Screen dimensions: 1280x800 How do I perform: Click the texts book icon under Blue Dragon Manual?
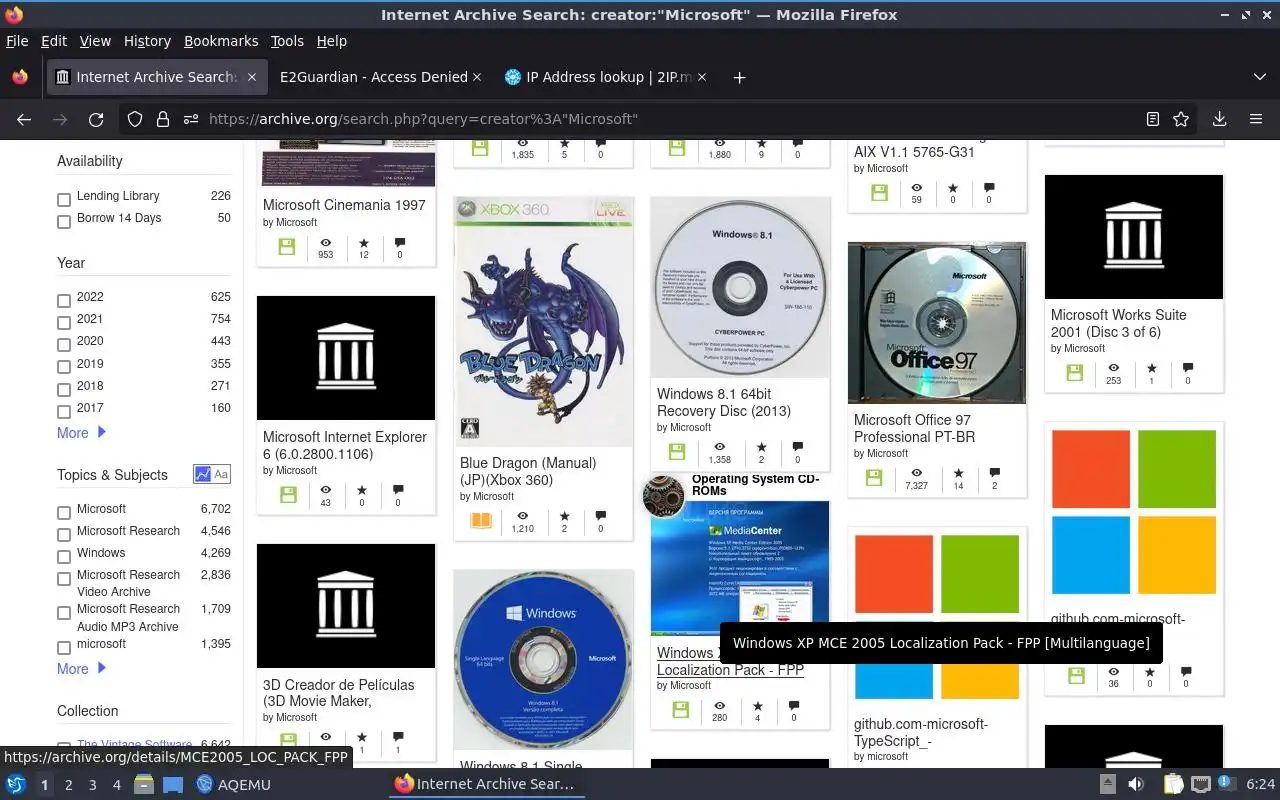coord(481,521)
